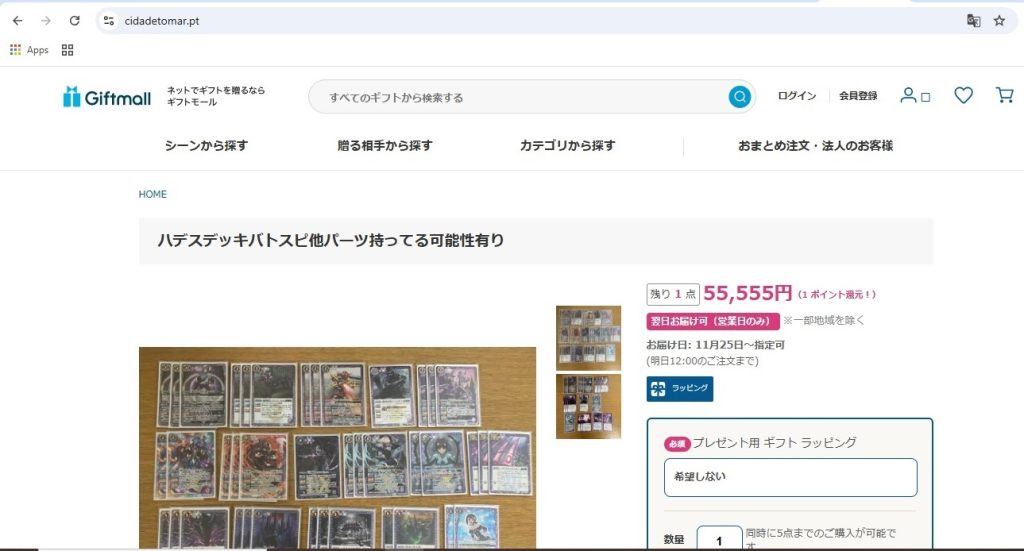
Task: Bookmark this page with the star icon
Action: click(999, 21)
